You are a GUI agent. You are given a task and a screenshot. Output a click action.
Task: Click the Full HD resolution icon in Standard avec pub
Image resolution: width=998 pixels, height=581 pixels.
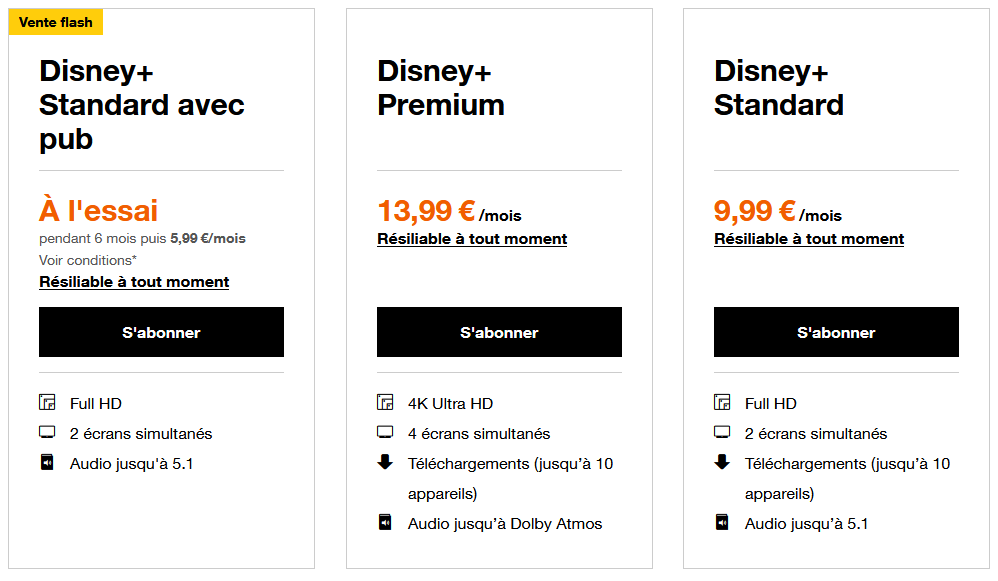click(x=47, y=402)
